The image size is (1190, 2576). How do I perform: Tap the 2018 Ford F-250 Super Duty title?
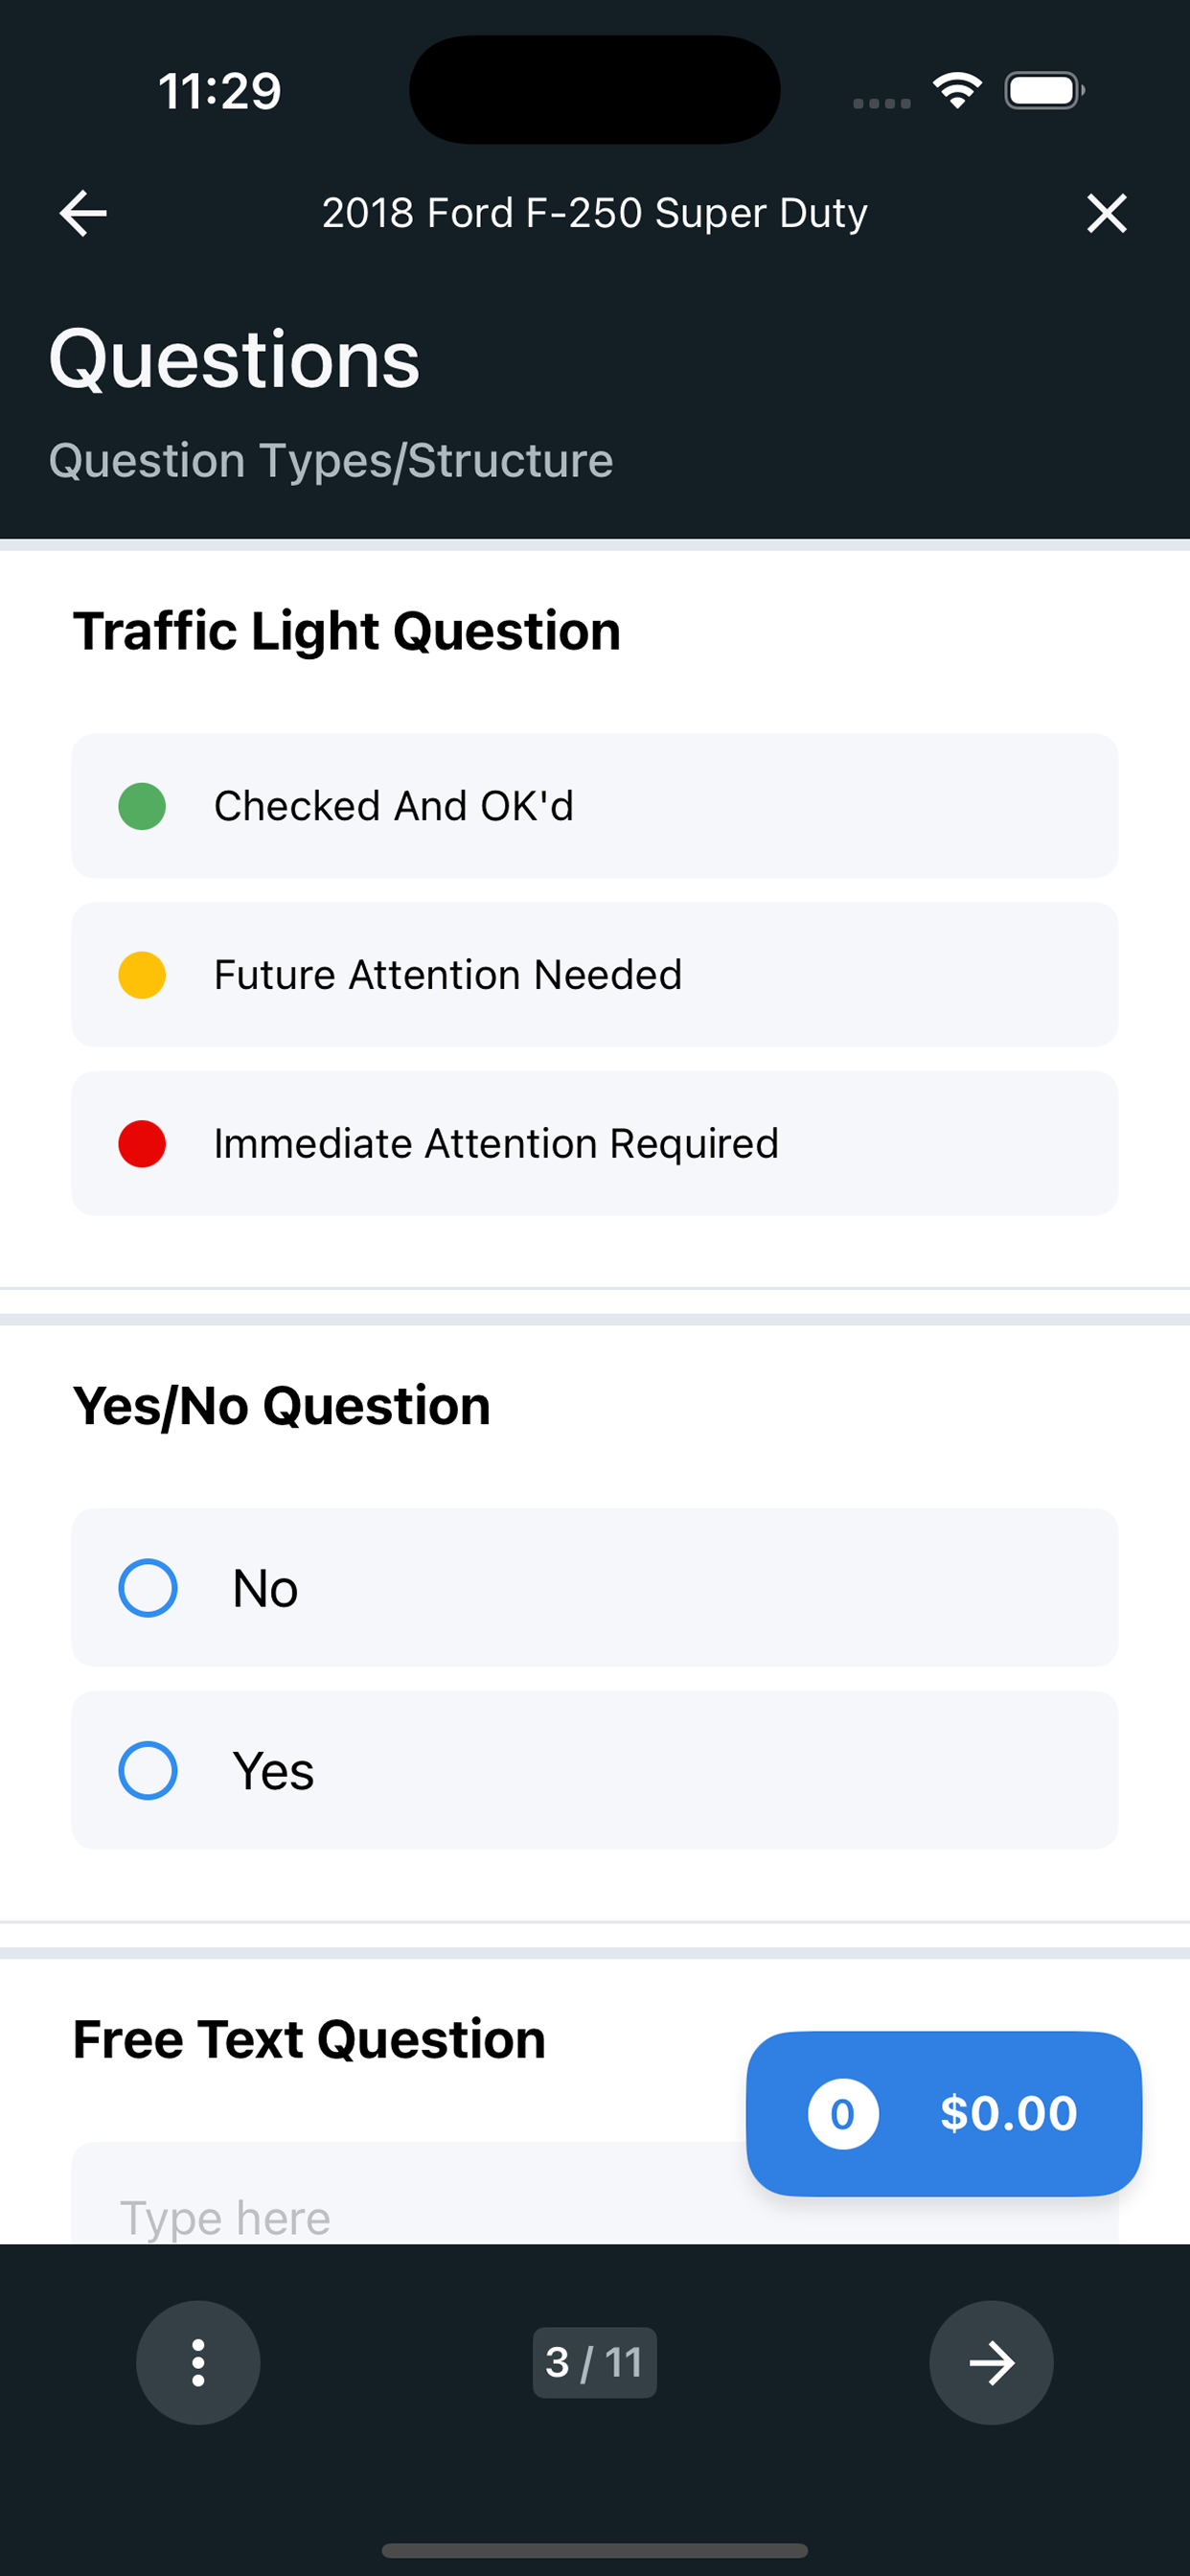pyautogui.click(x=594, y=213)
